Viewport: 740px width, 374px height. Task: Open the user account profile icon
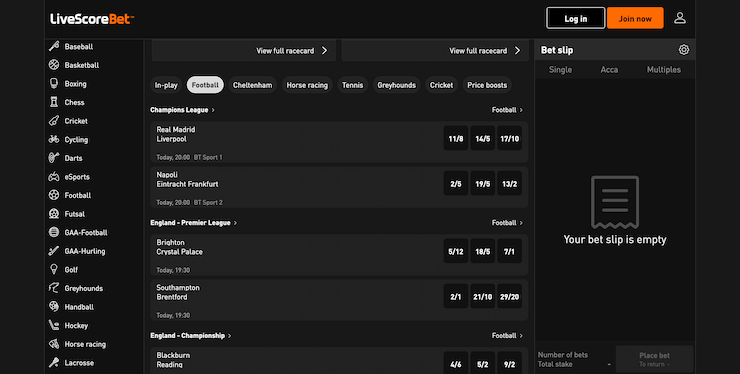[680, 18]
